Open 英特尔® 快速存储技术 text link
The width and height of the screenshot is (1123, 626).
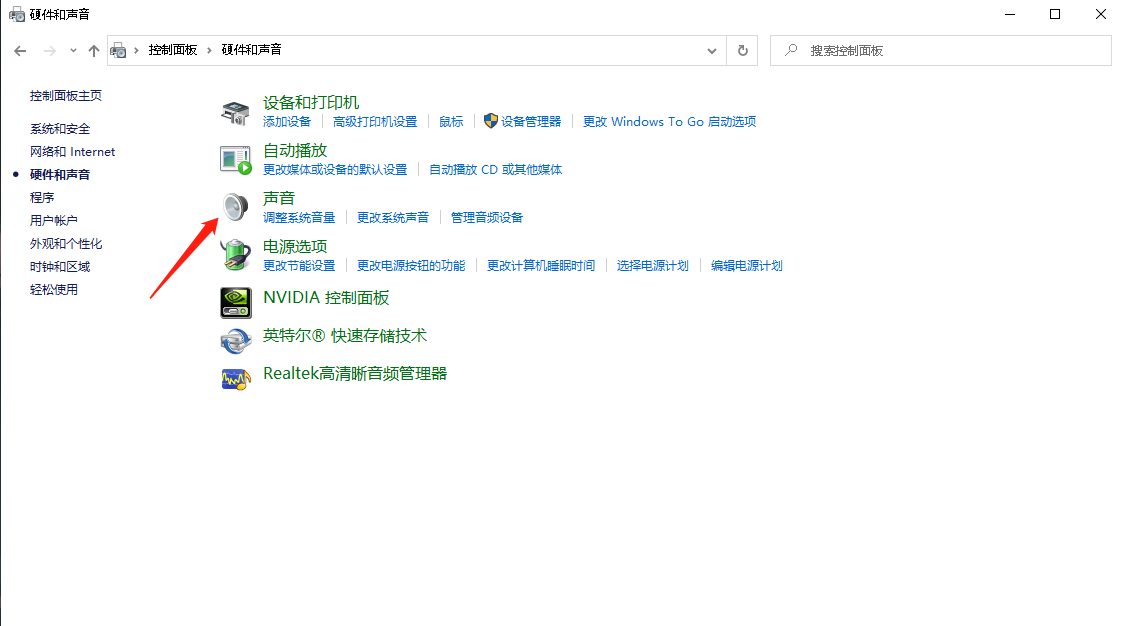point(345,336)
